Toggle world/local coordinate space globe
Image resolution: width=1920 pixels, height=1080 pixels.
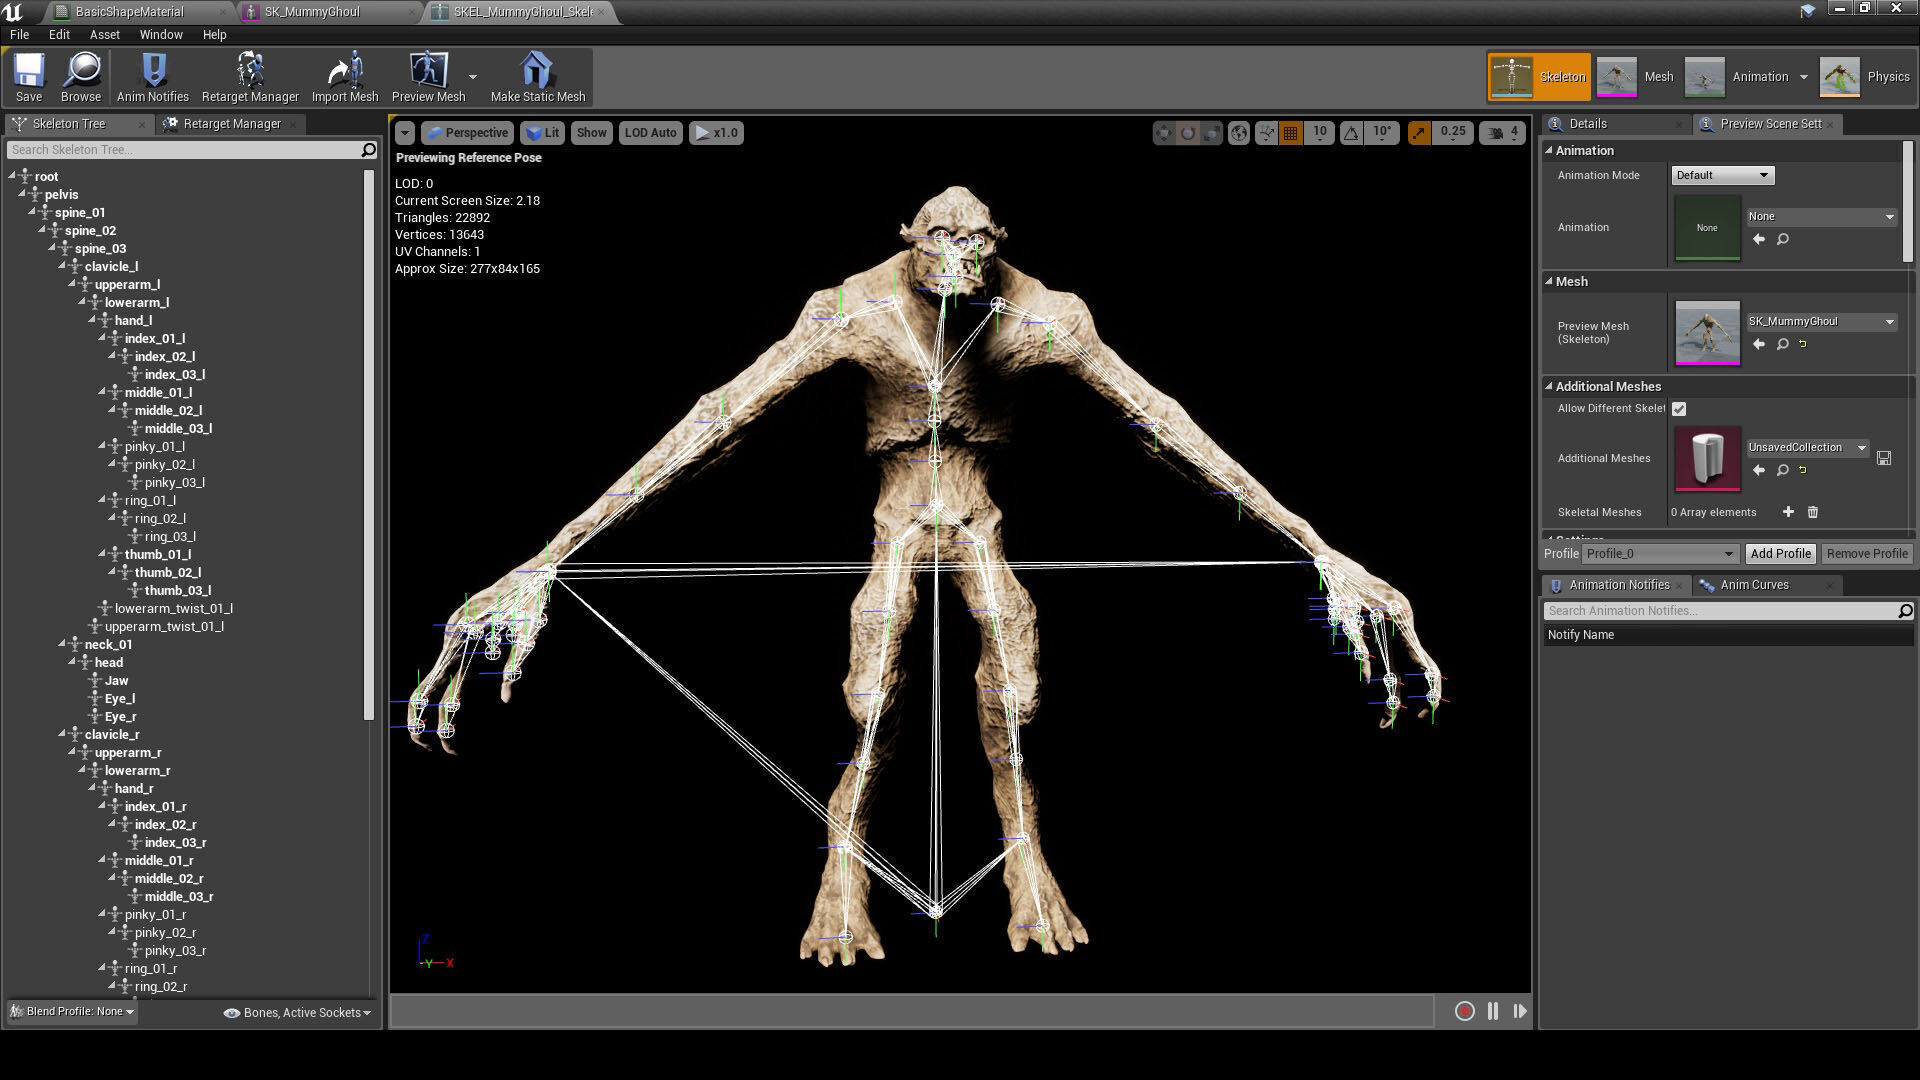pyautogui.click(x=1239, y=133)
